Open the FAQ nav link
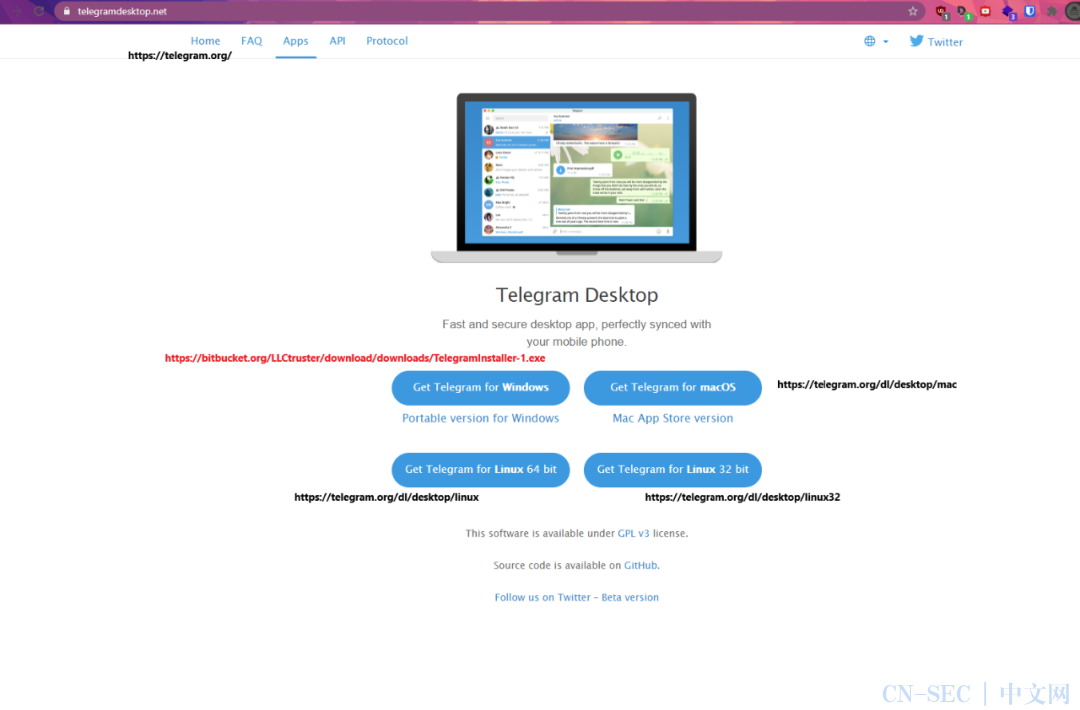Screen dimensions: 1080x710 [x=251, y=41]
